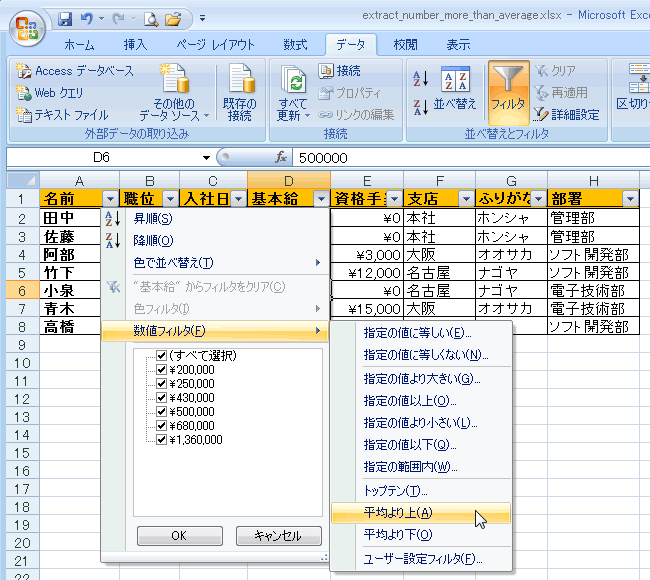
Task: Expand 色で並べ替え submenu
Action: [x=215, y=262]
